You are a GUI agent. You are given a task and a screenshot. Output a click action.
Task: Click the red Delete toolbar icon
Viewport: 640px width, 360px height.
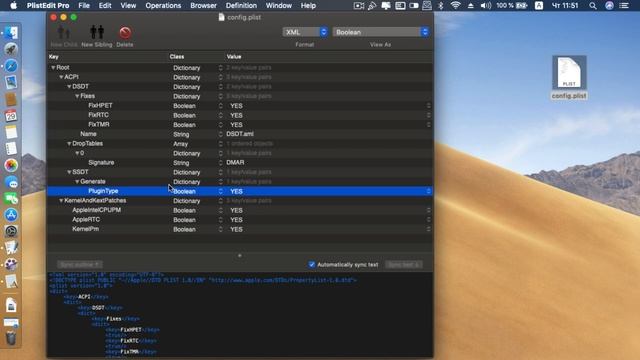[x=125, y=33]
